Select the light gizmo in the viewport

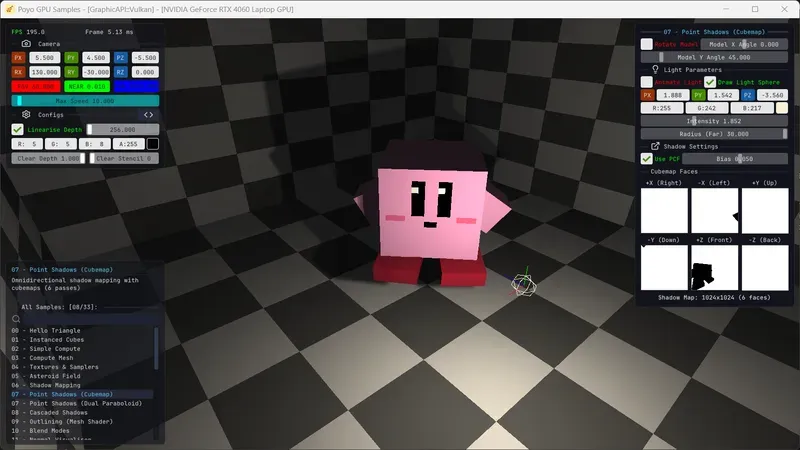tap(523, 285)
